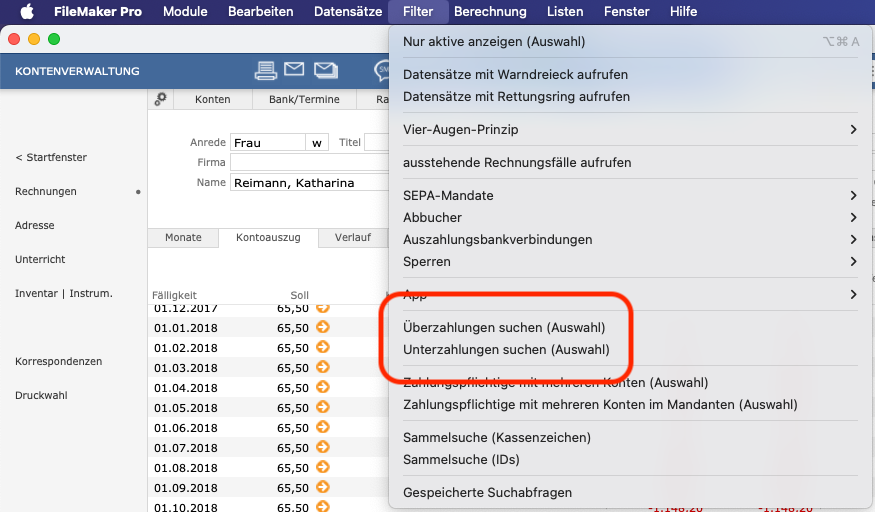Click the orange arrow for 01.01.2018
Screen dimensions: 875x512
pos(322,328)
